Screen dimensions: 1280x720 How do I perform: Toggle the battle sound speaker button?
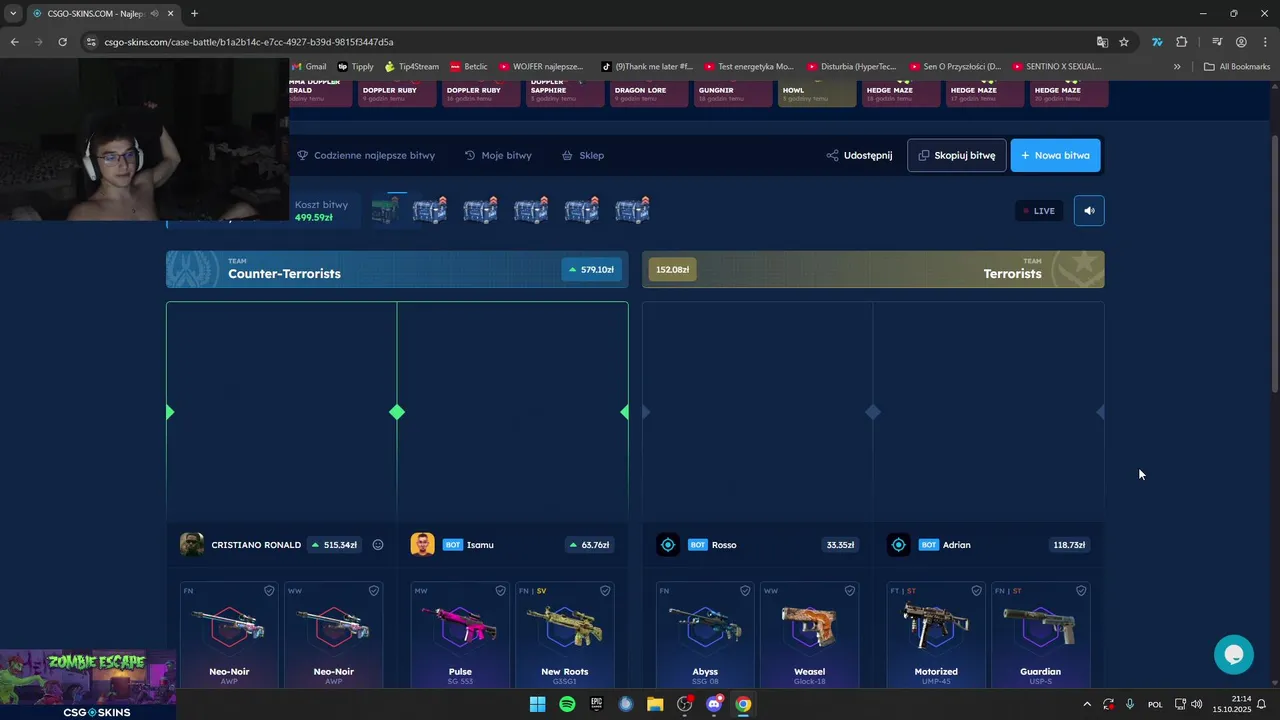1089,210
